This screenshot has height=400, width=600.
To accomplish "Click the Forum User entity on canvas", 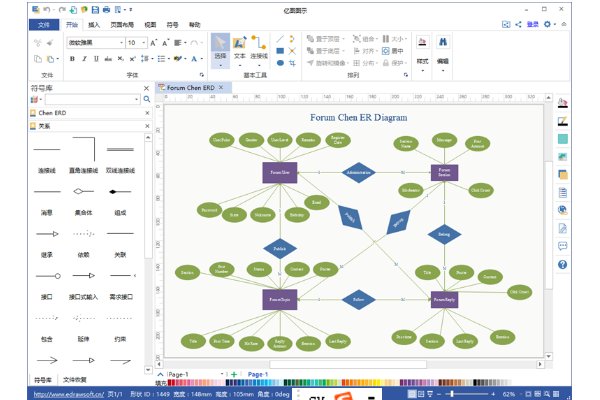I will (x=280, y=172).
